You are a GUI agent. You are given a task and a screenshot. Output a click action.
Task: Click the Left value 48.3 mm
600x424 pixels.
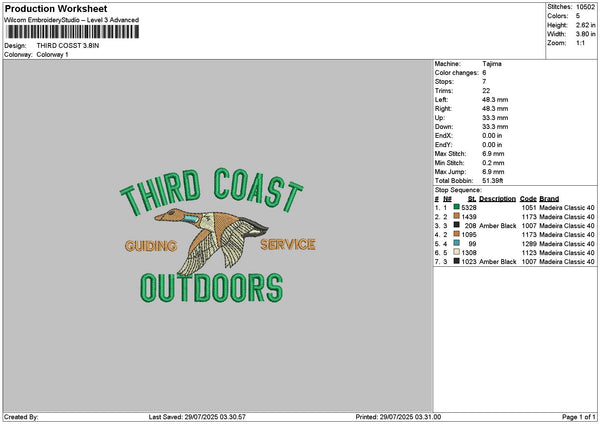tap(495, 99)
